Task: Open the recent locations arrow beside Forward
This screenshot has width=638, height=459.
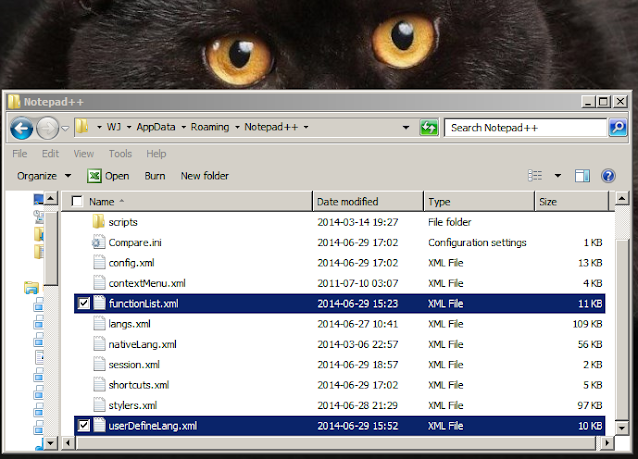Action: pos(65,129)
